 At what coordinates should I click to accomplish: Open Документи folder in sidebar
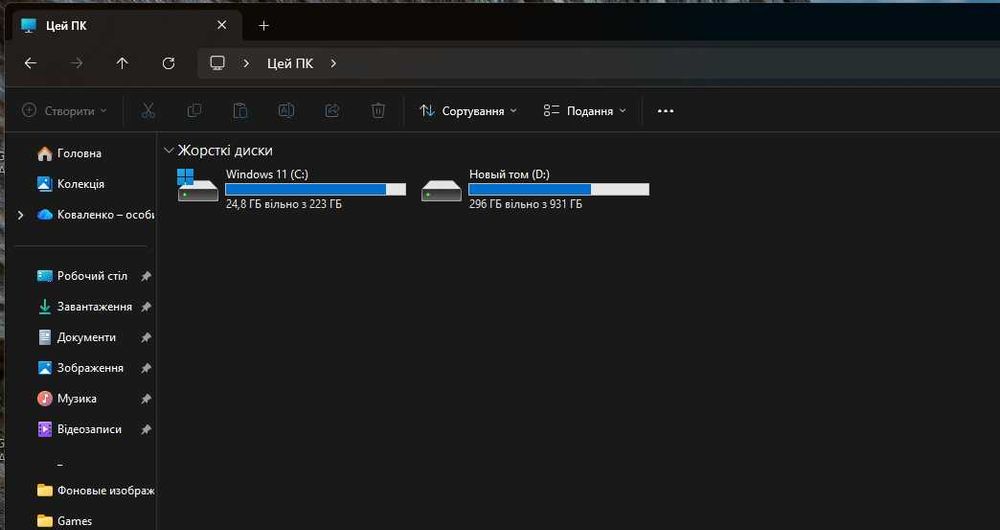77,337
